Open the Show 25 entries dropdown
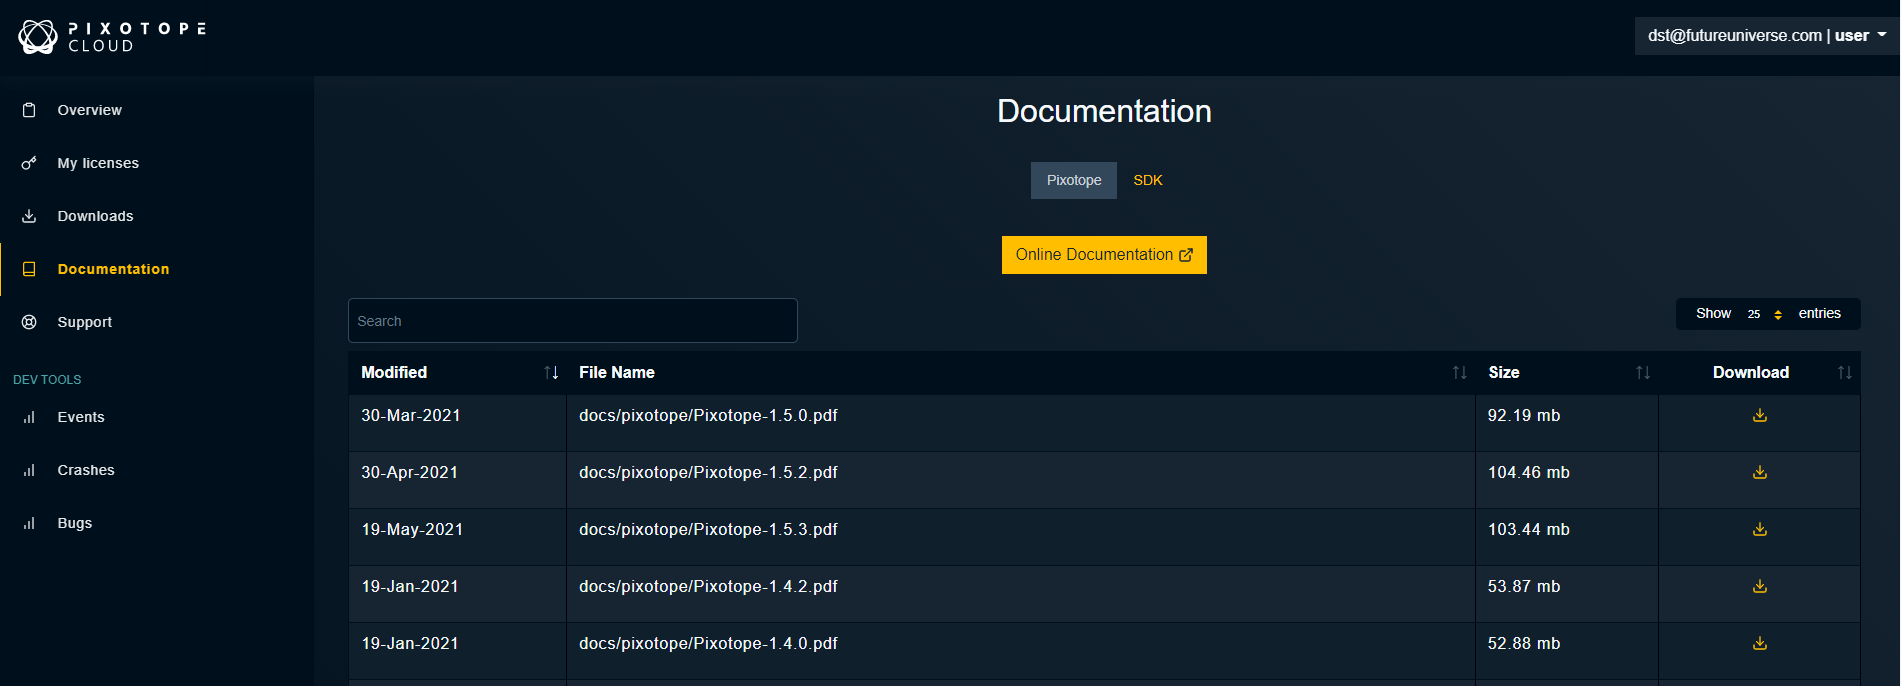Viewport: 1901px width, 686px height. tap(1765, 314)
